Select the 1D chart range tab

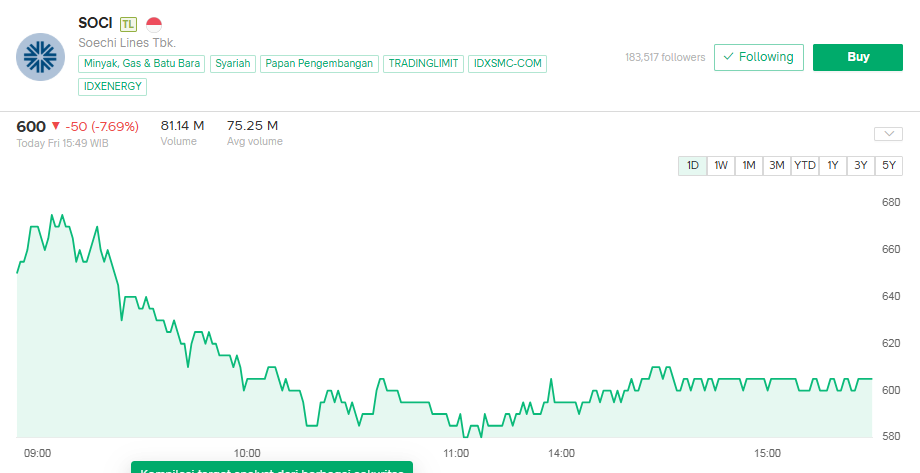coord(692,166)
